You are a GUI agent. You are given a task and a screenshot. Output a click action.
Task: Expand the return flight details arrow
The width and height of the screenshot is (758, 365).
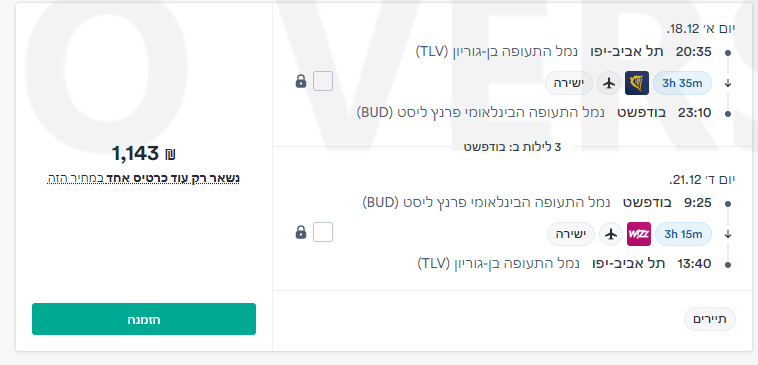728,234
